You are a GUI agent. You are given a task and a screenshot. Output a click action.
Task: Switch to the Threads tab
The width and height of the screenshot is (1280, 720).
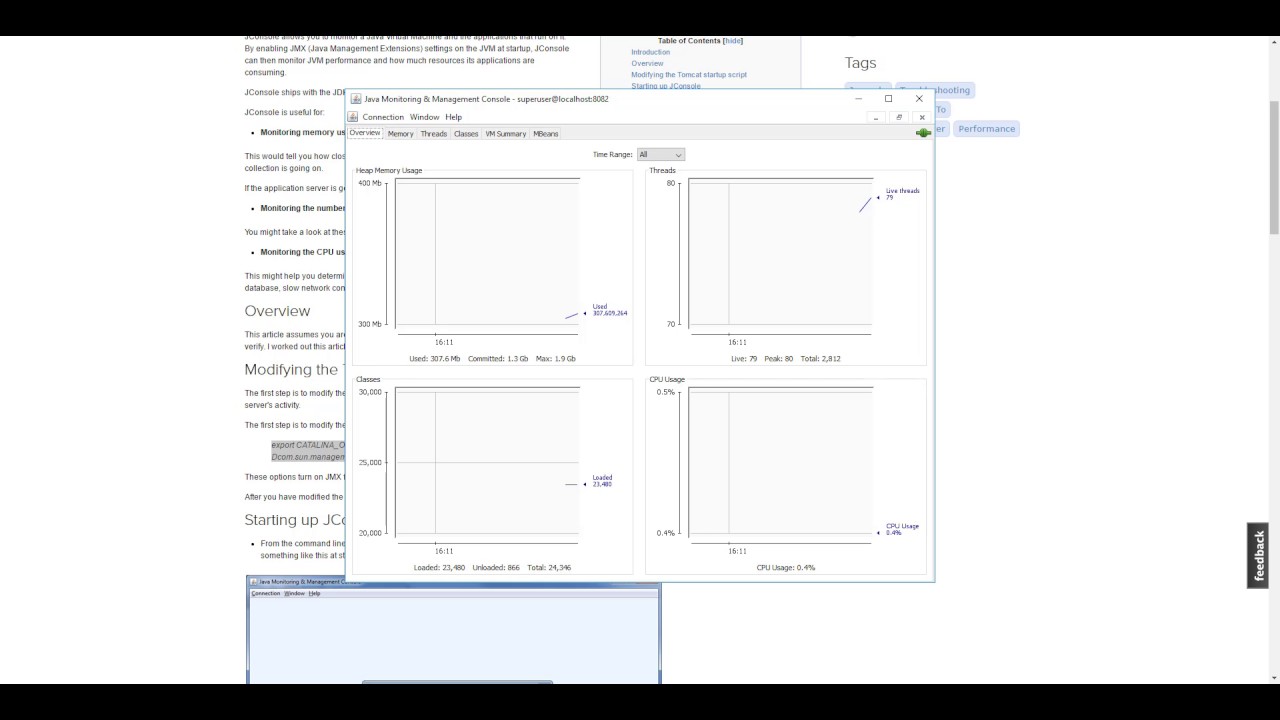pyautogui.click(x=434, y=133)
